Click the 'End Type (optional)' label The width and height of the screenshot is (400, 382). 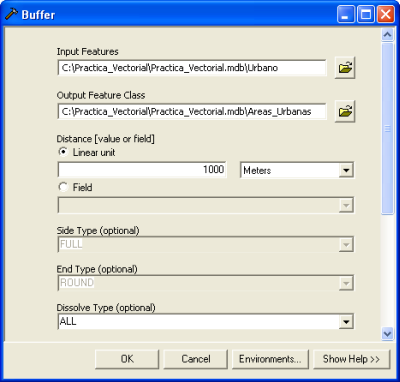(x=97, y=269)
